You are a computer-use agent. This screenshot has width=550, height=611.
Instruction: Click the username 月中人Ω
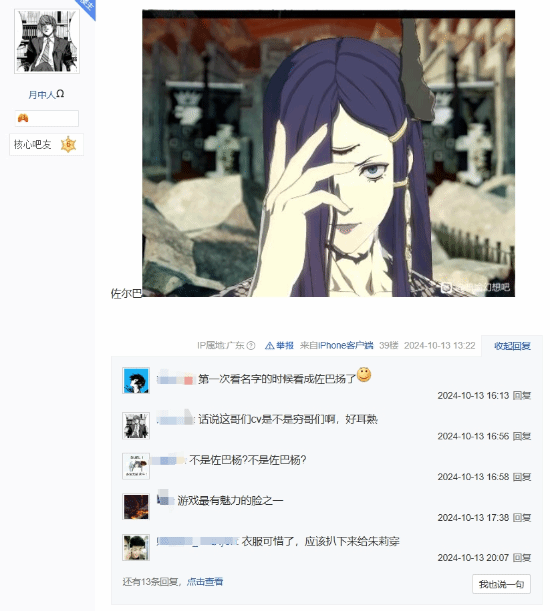[x=46, y=94]
